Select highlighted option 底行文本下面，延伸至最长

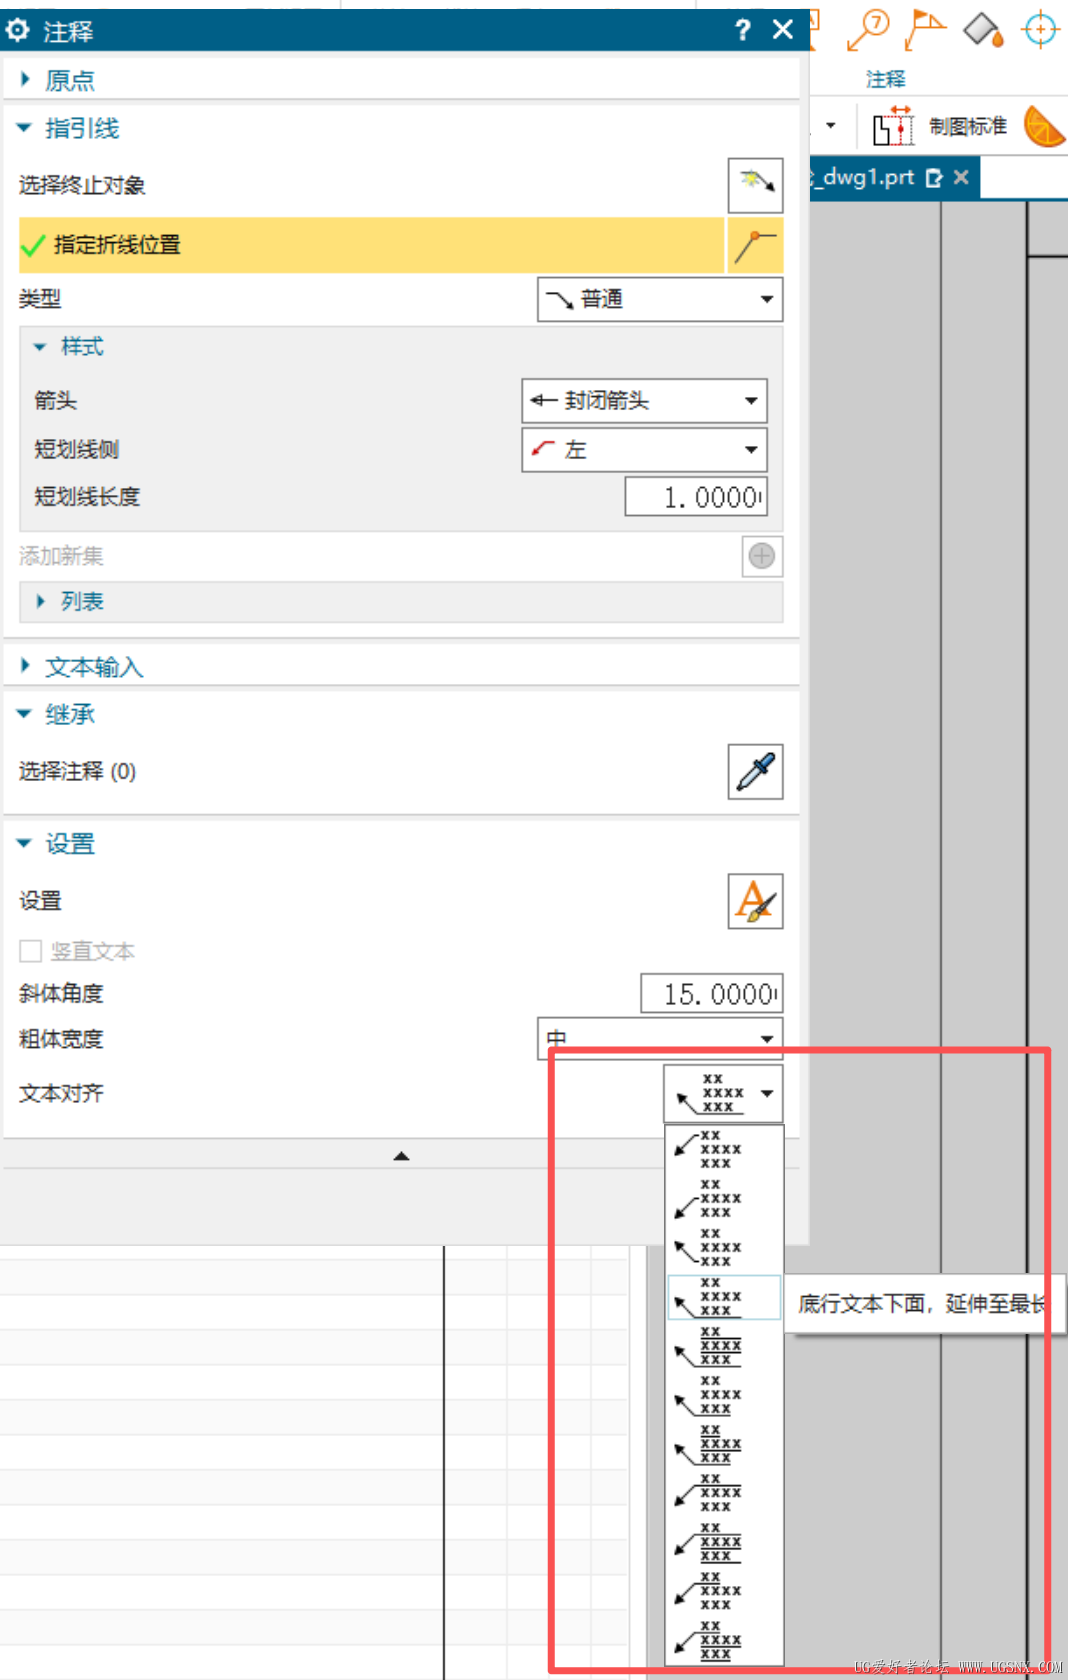click(x=724, y=1297)
